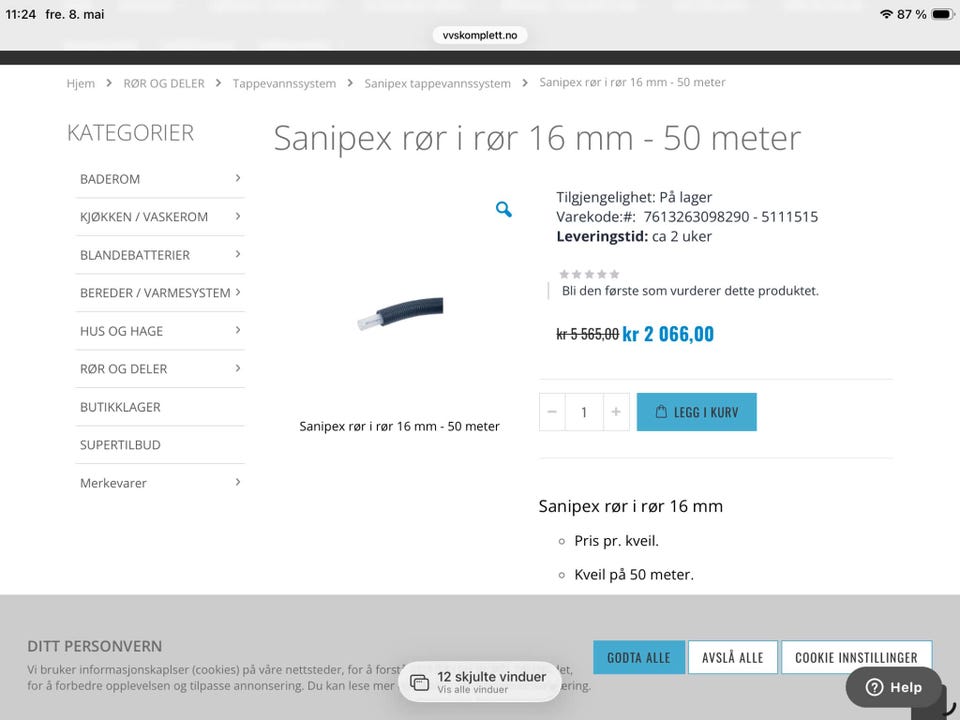
Task: Click the star rating for the product
Action: pyautogui.click(x=589, y=274)
